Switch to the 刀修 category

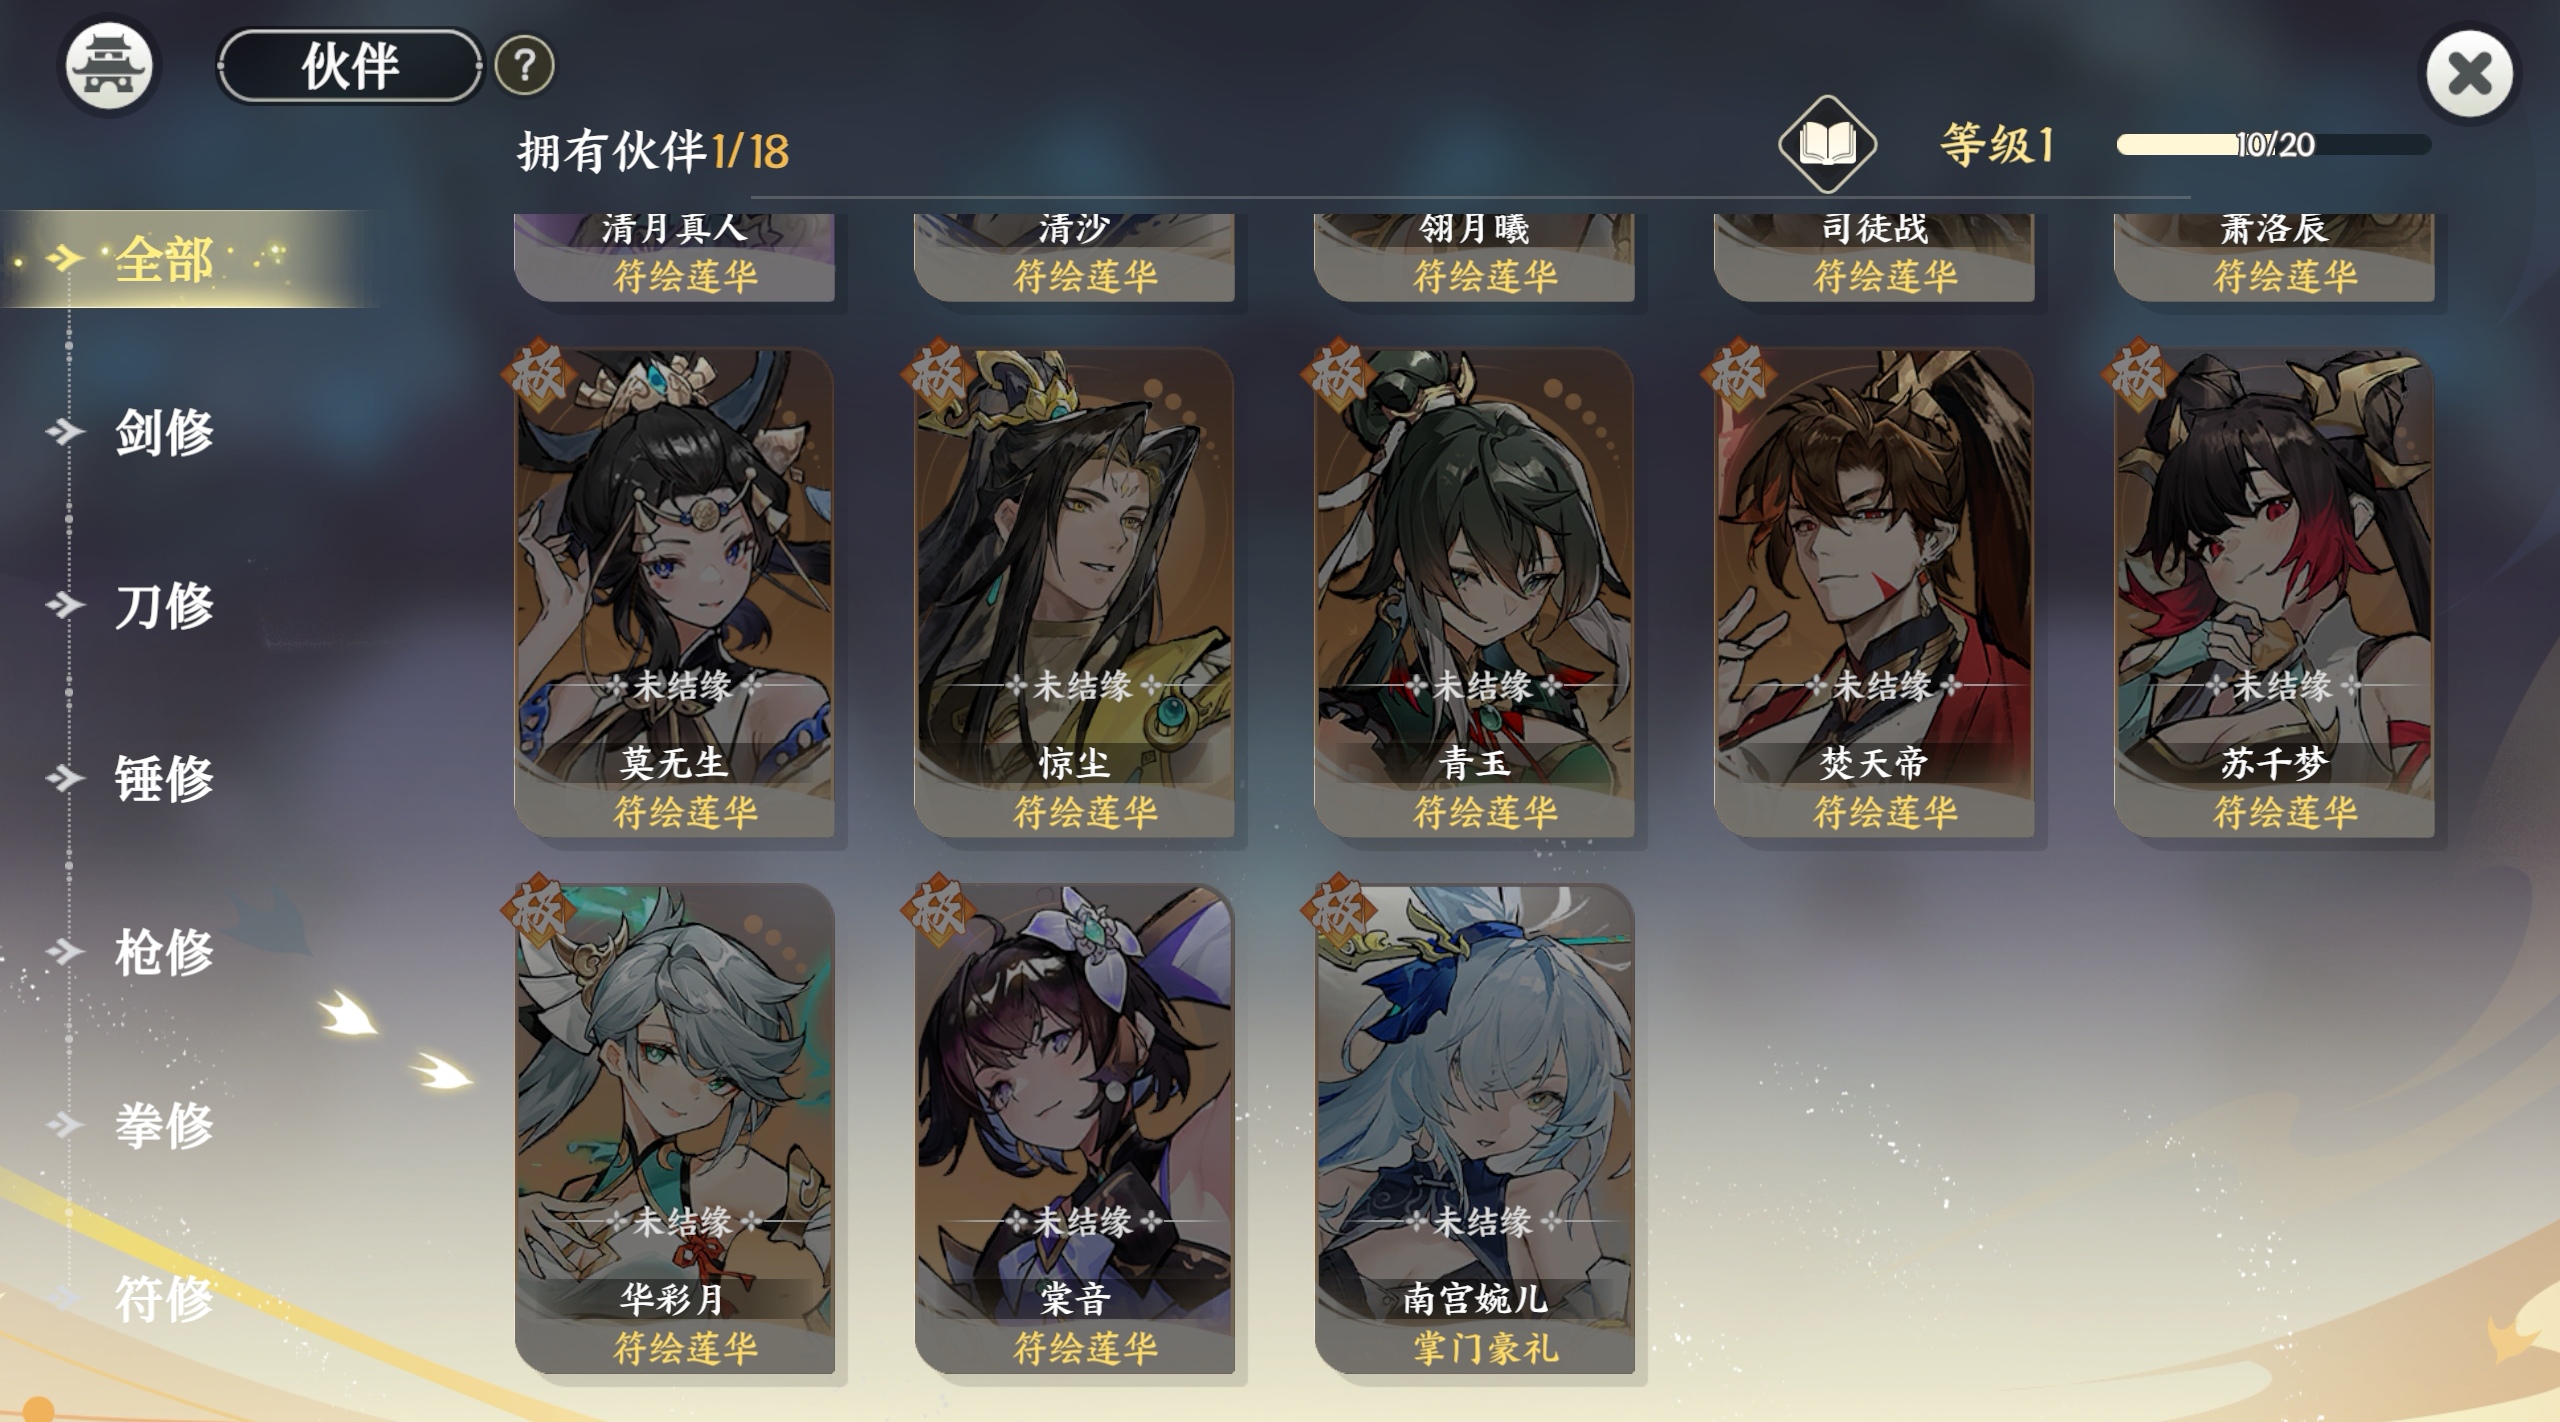click(164, 605)
